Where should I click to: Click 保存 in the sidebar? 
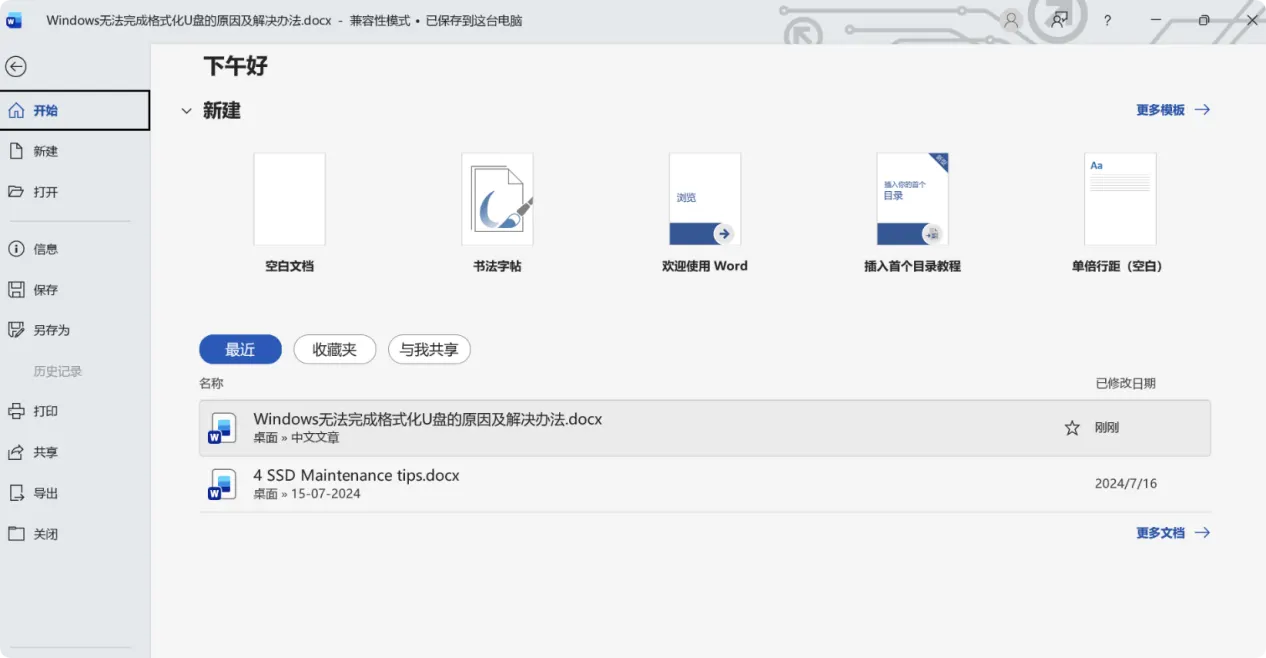coord(75,290)
